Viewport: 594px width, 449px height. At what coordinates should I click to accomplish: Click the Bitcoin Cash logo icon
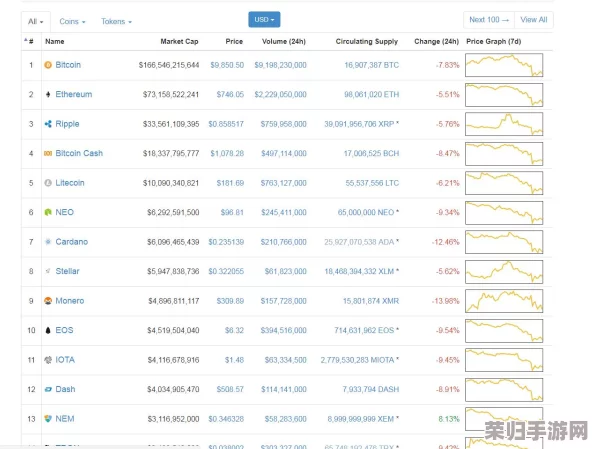pos(48,153)
